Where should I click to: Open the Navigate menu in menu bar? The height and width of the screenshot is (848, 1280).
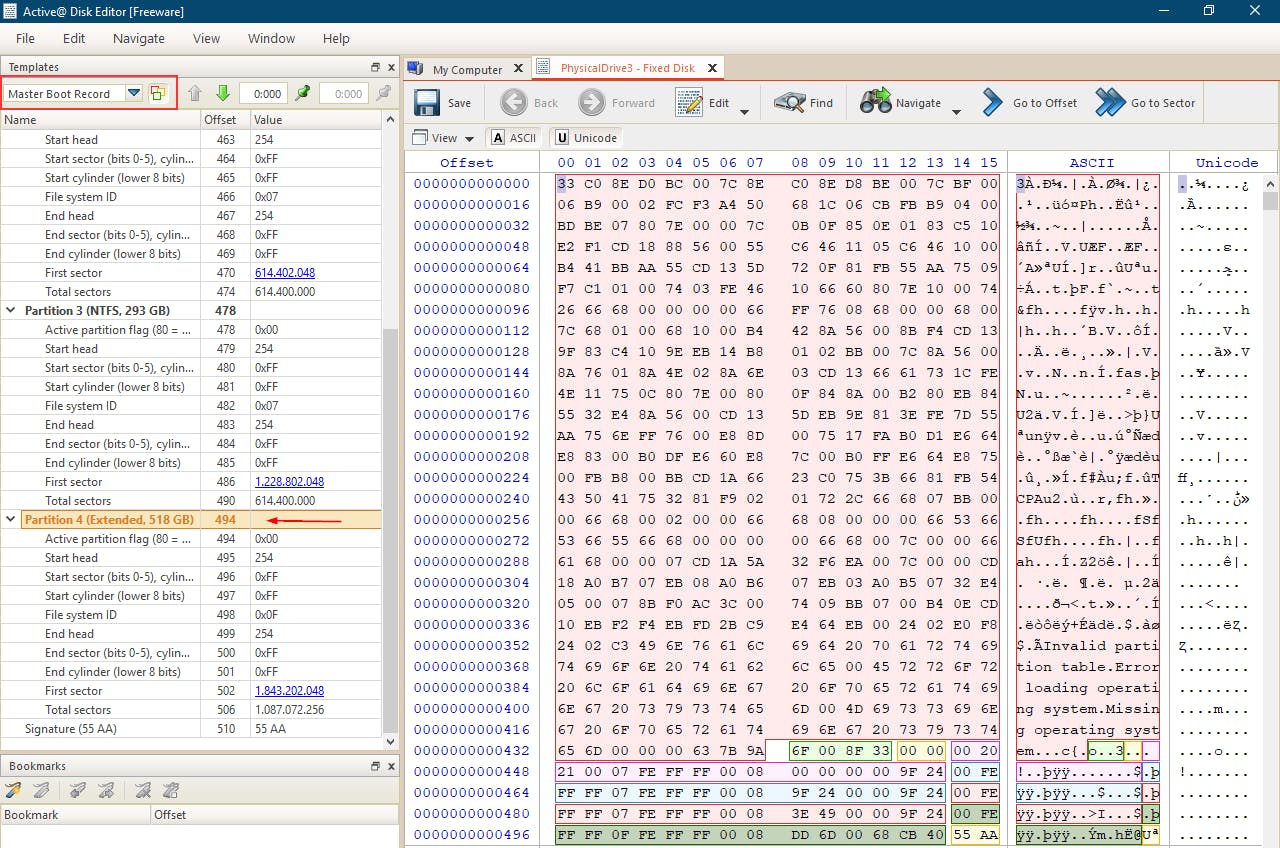(138, 38)
